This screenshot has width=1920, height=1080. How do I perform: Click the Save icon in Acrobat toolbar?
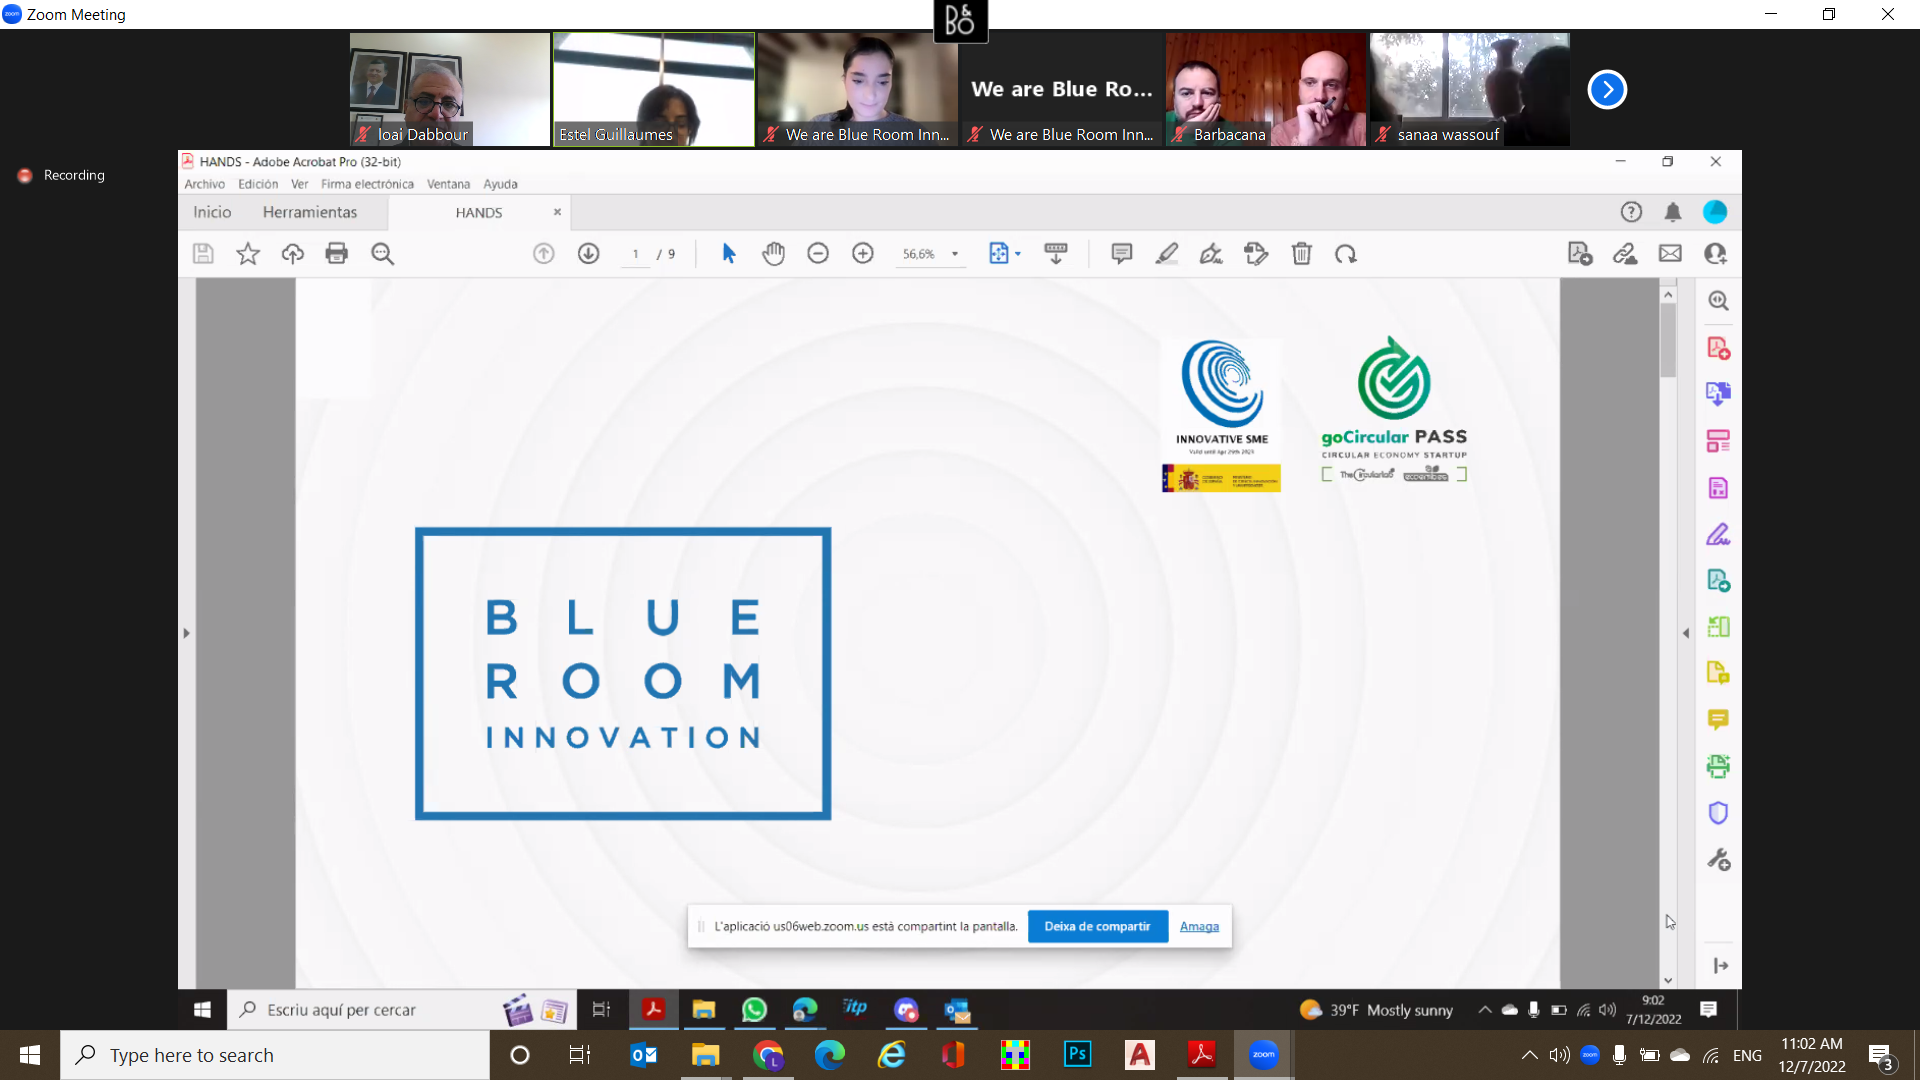click(203, 254)
